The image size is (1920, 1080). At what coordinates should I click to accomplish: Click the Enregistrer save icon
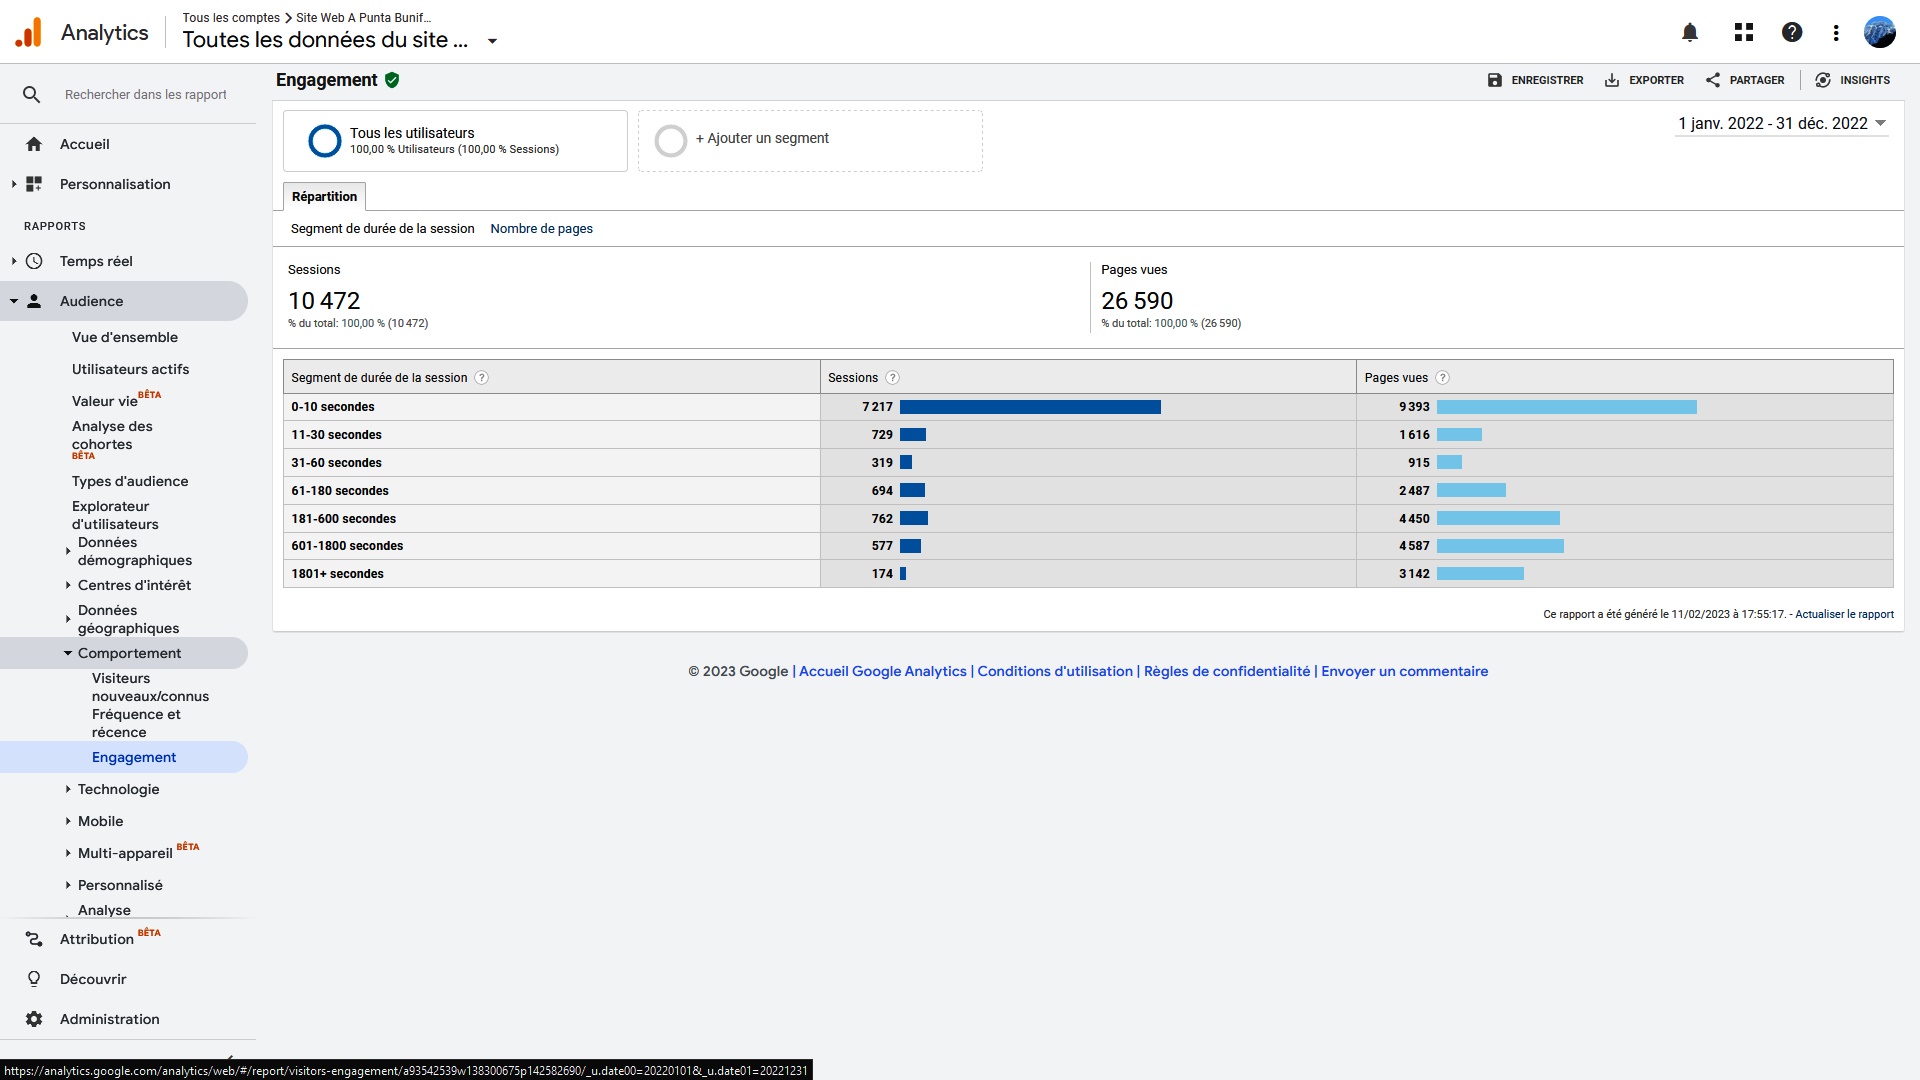[x=1495, y=80]
